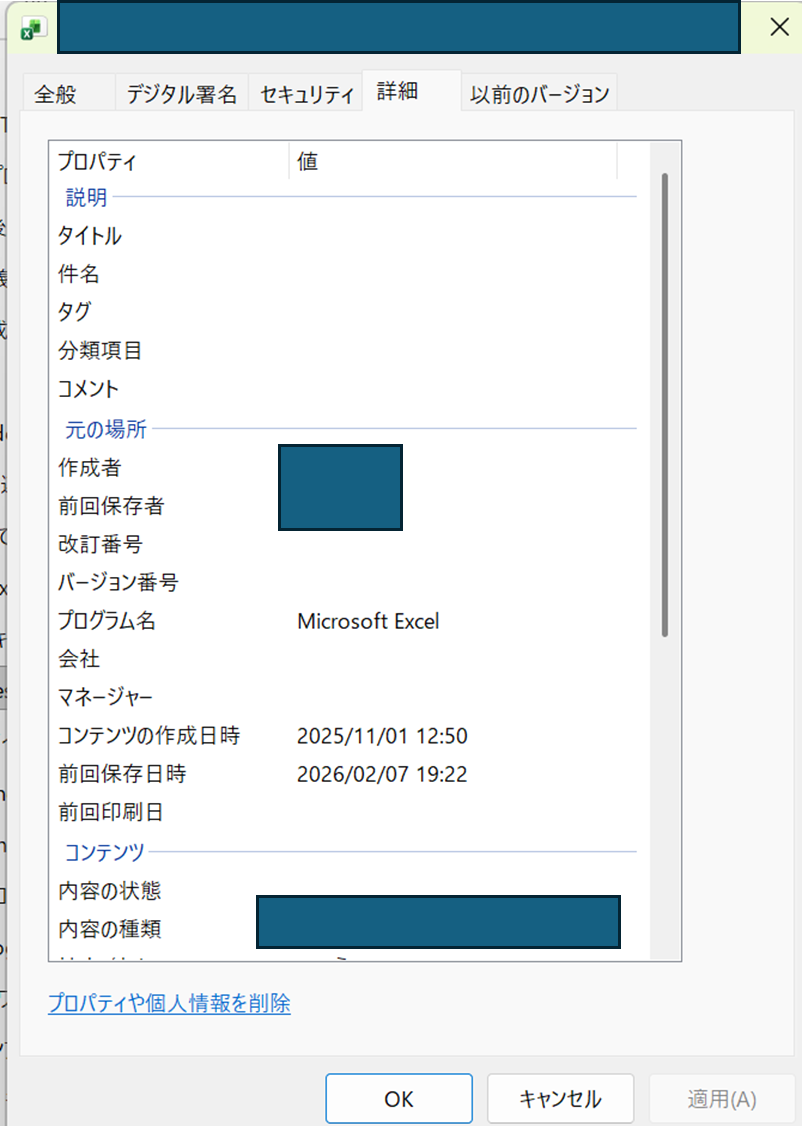Switch to the 全般 tab
Image resolution: width=802 pixels, height=1126 pixels.
coord(55,95)
